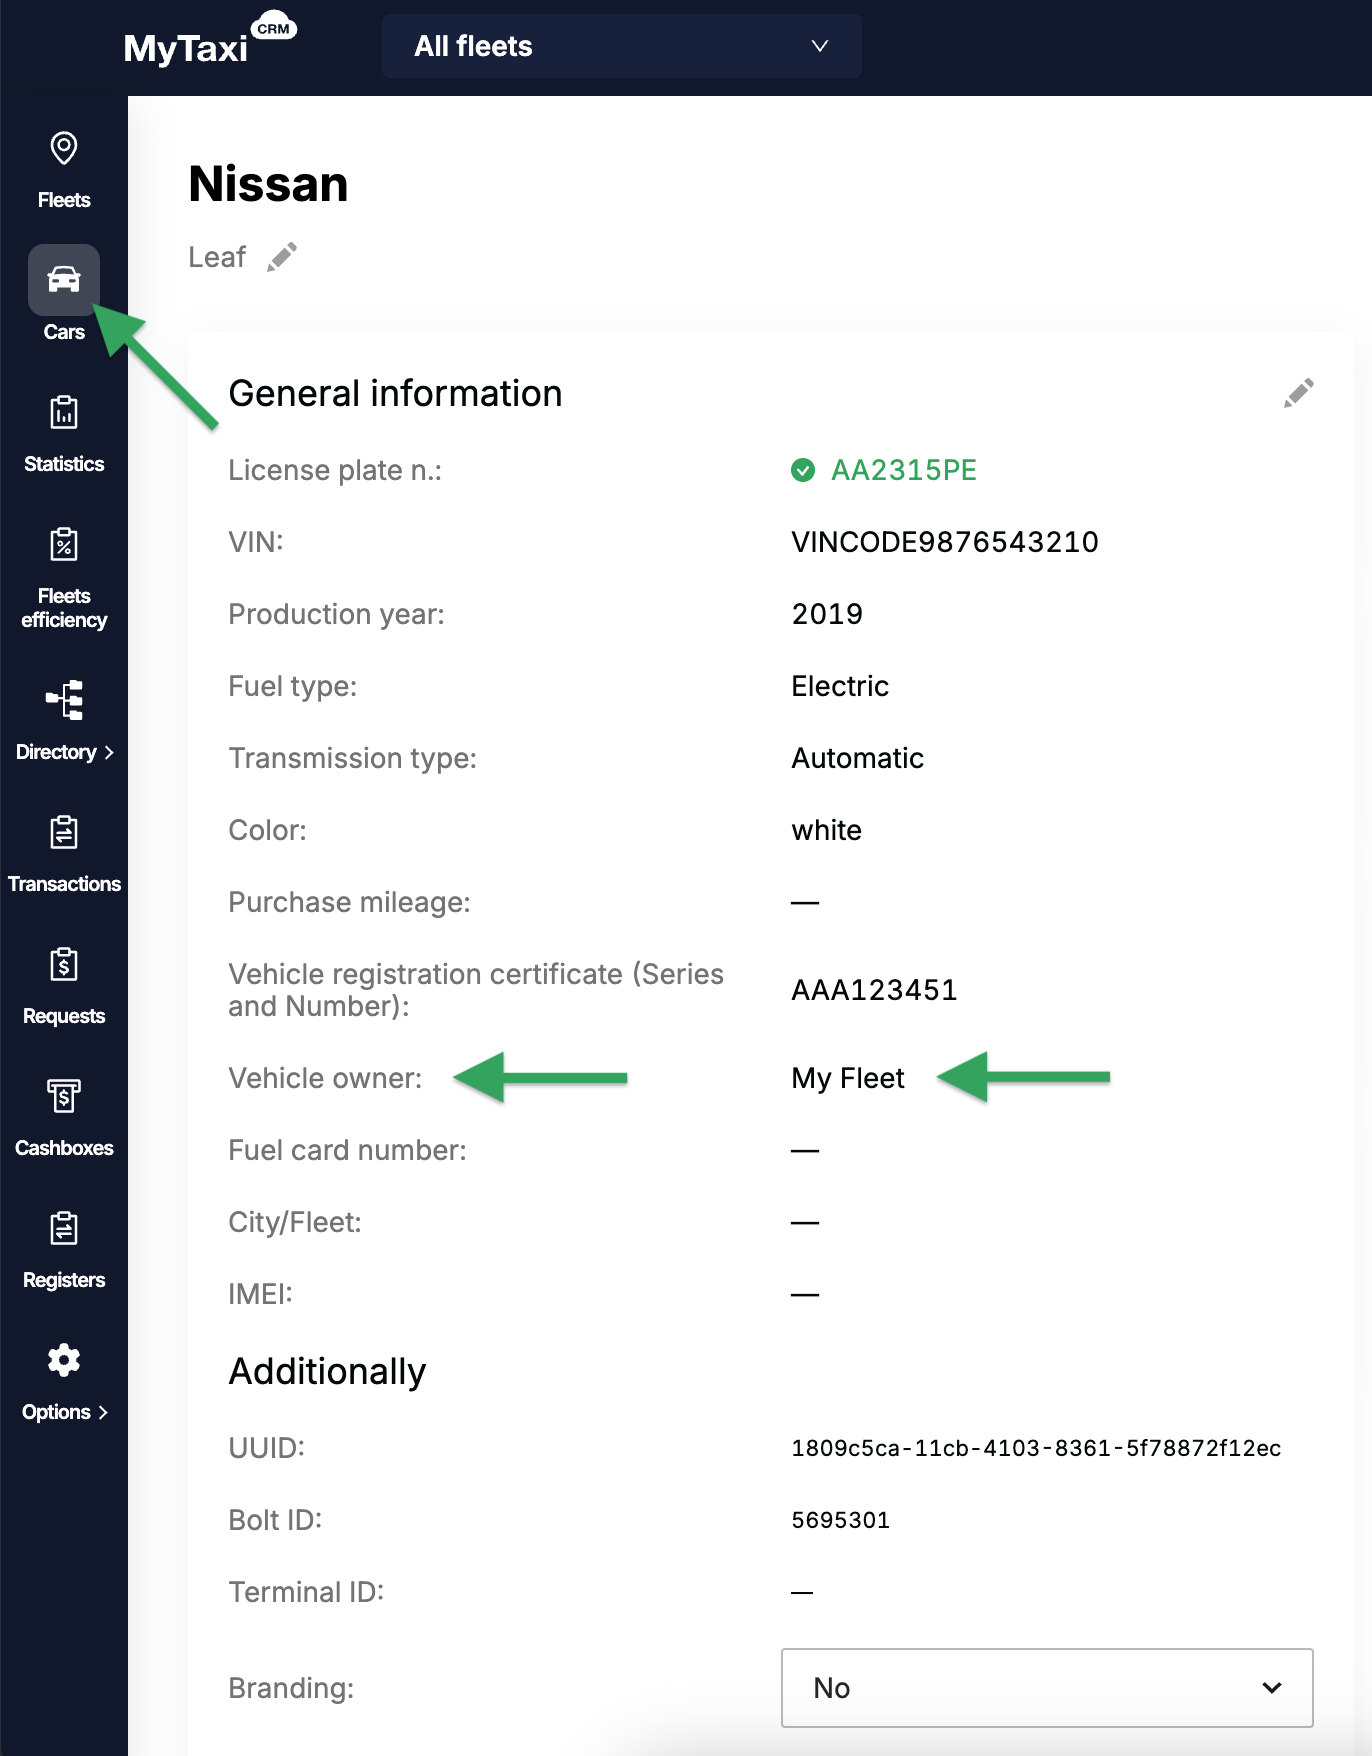Click the General information heading
The image size is (1372, 1756).
click(395, 393)
